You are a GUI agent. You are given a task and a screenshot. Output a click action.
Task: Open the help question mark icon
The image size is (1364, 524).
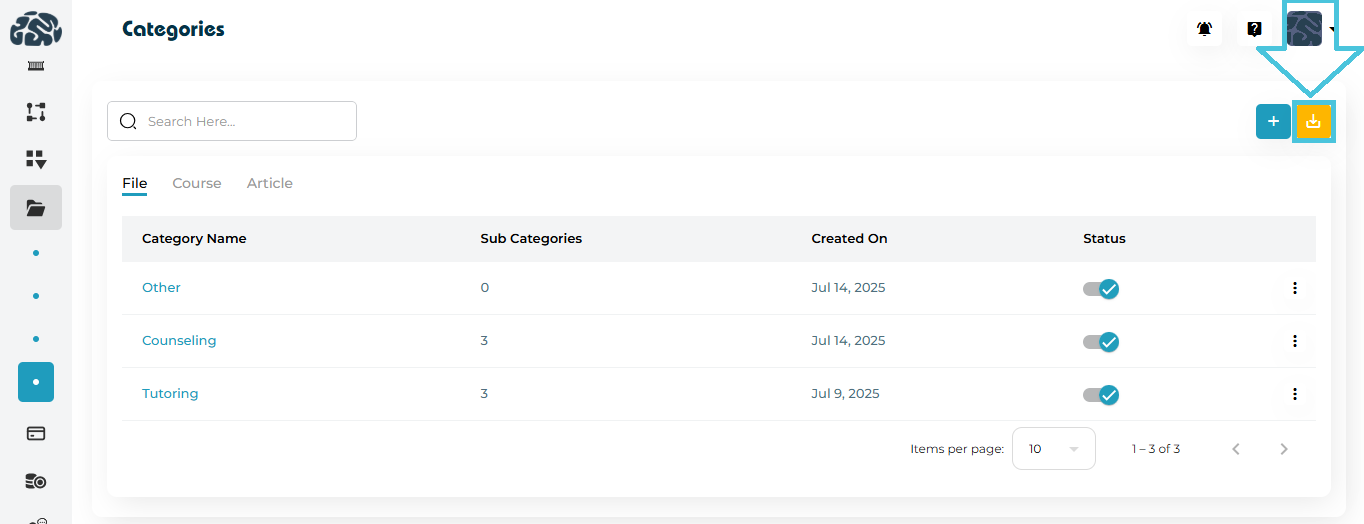pos(1254,29)
